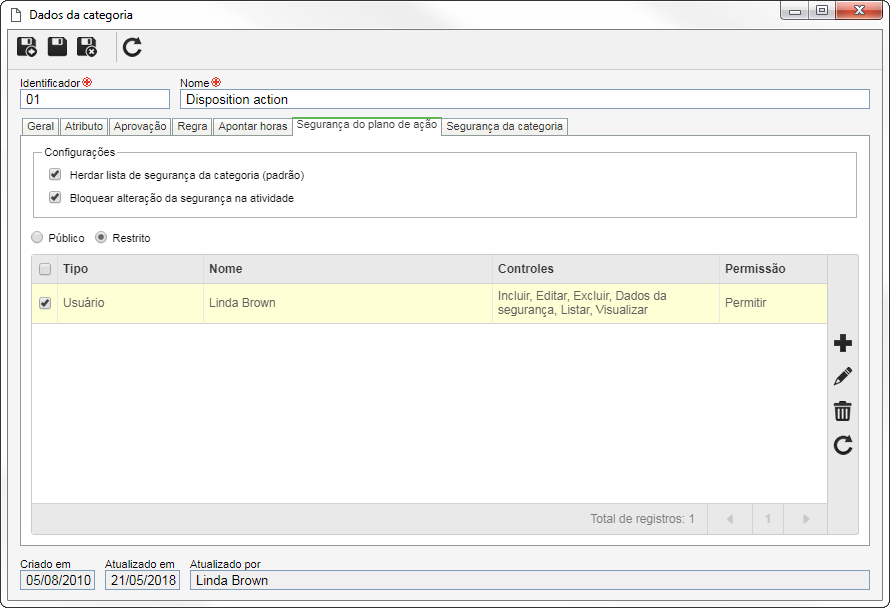This screenshot has height=608, width=890.
Task: Click the plain Save disk icon
Action: (57, 46)
